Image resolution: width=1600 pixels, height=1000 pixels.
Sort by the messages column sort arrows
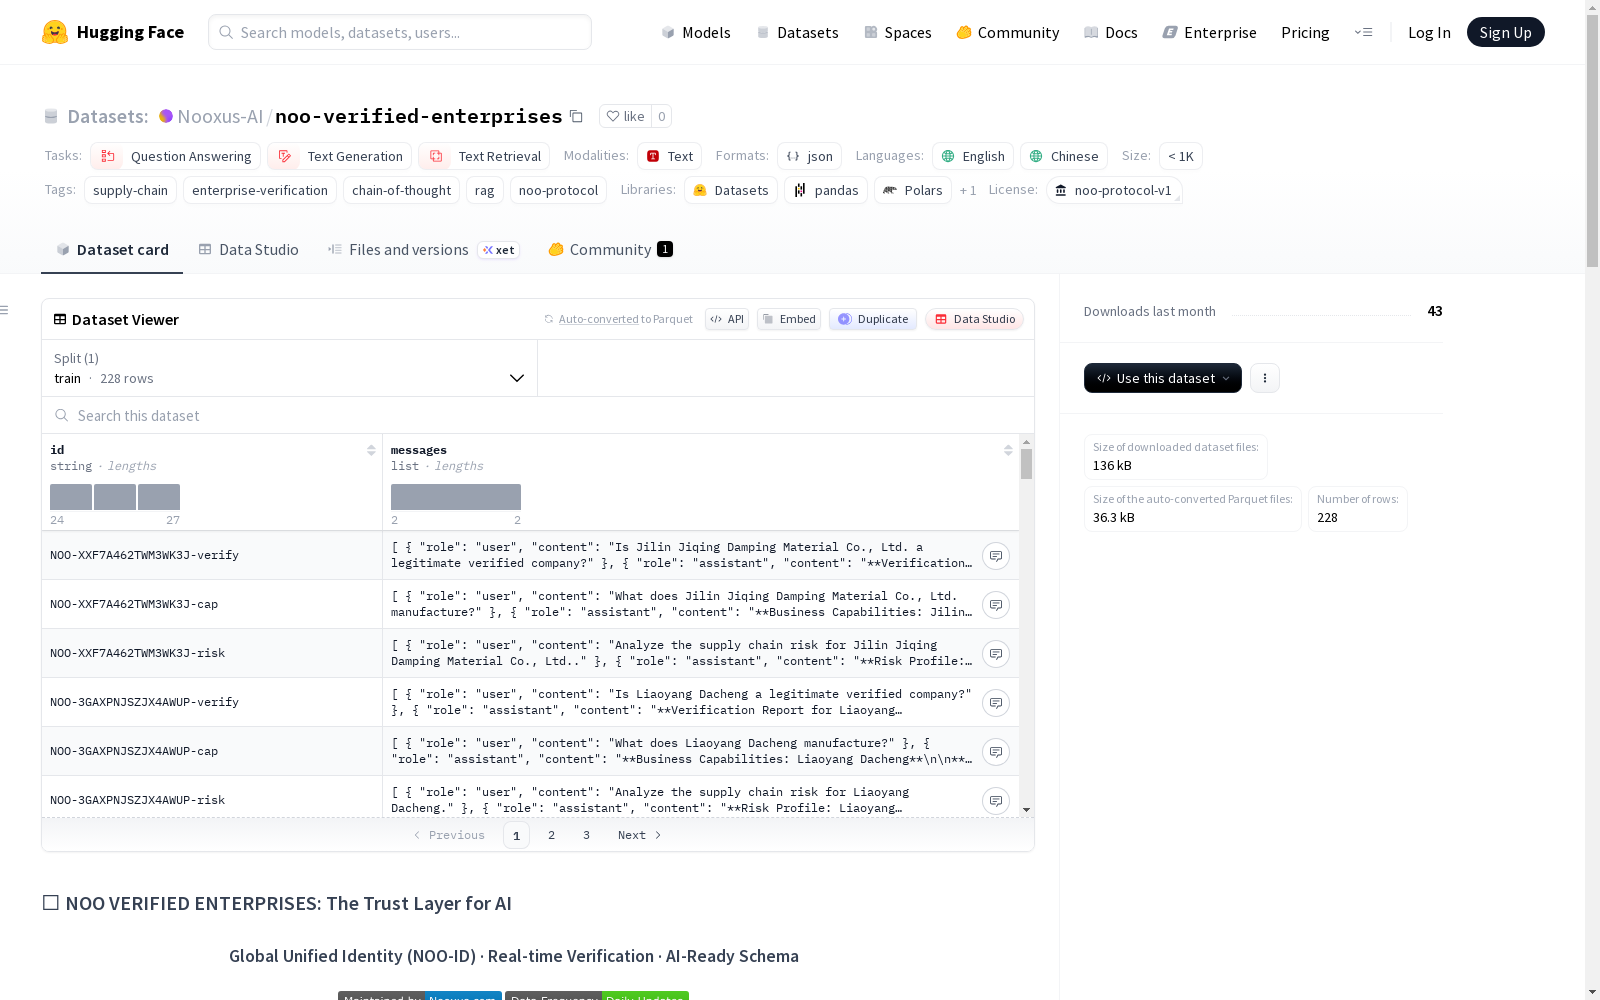(x=1008, y=450)
